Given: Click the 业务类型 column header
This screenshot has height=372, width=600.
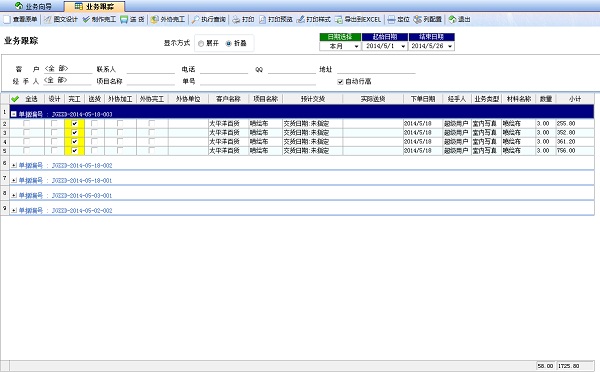Looking at the screenshot, I should click(486, 99).
